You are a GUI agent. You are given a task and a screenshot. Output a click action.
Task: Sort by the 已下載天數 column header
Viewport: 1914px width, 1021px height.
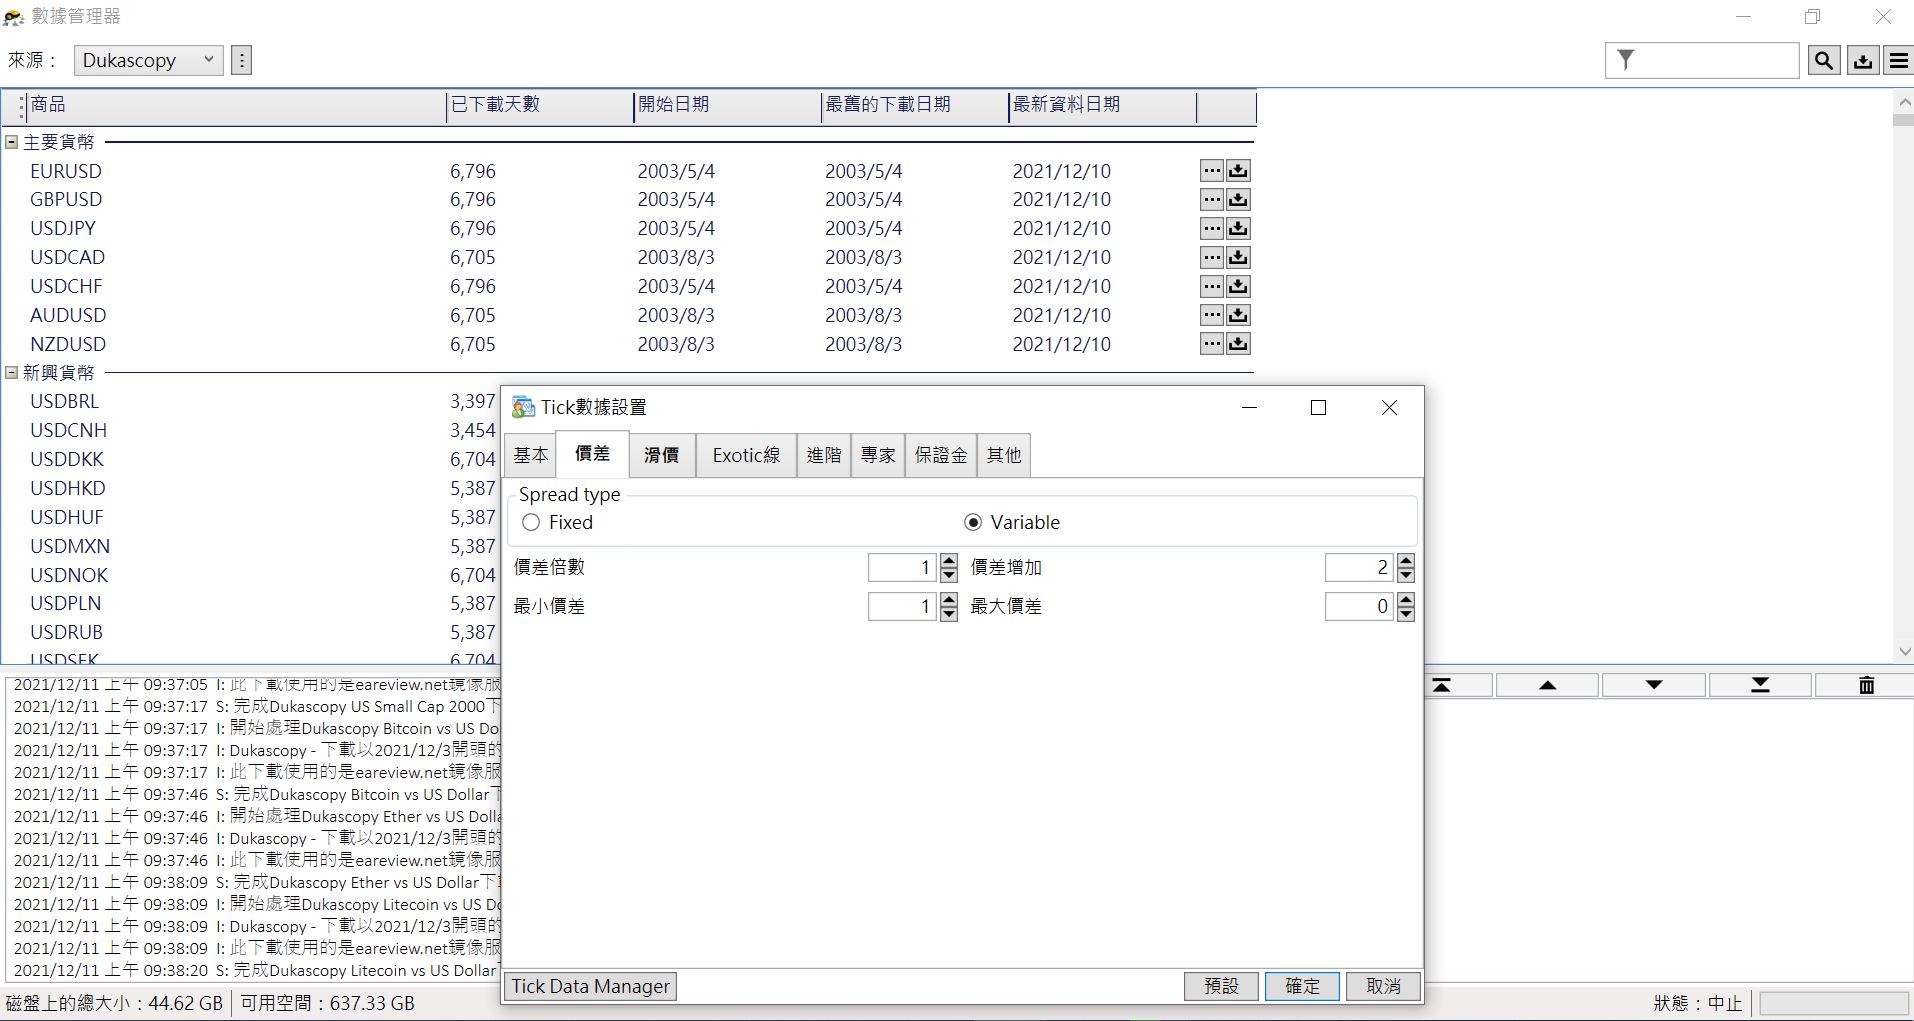coord(540,105)
